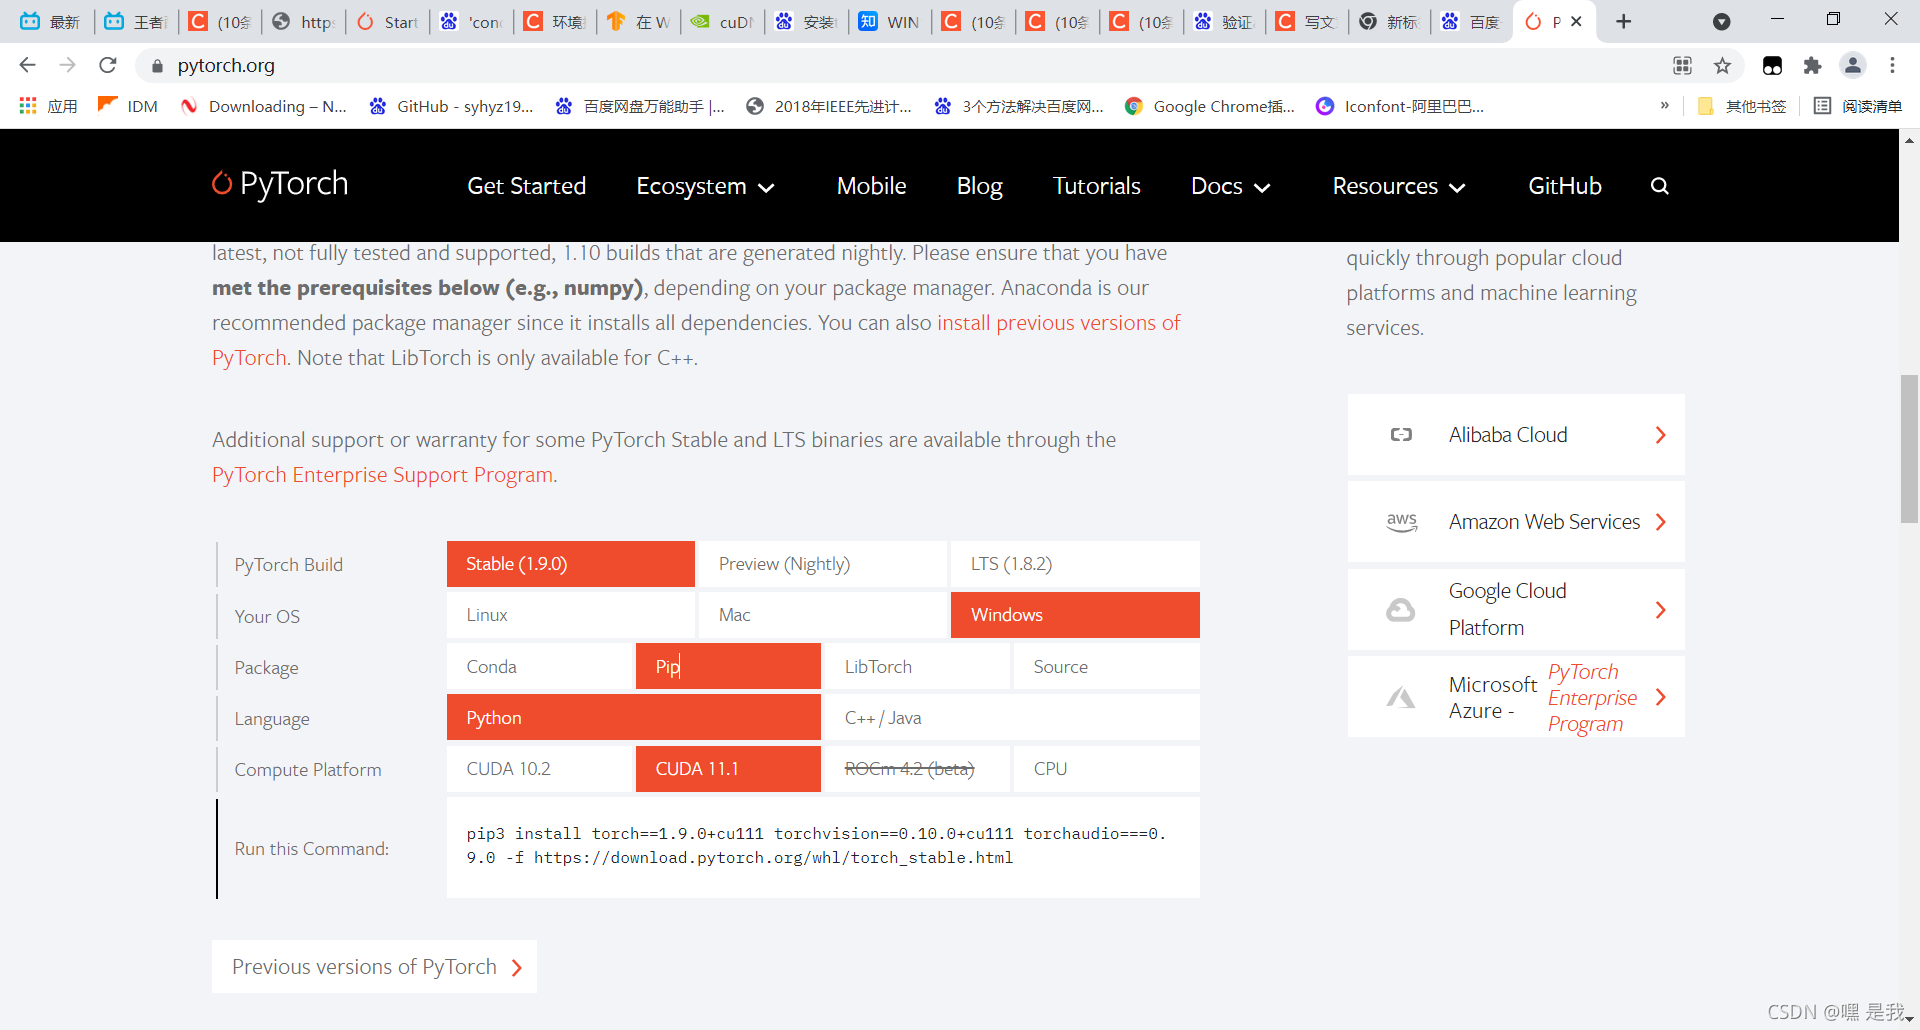Open GitHub from the nav bar
The image size is (1920, 1030).
(1564, 186)
